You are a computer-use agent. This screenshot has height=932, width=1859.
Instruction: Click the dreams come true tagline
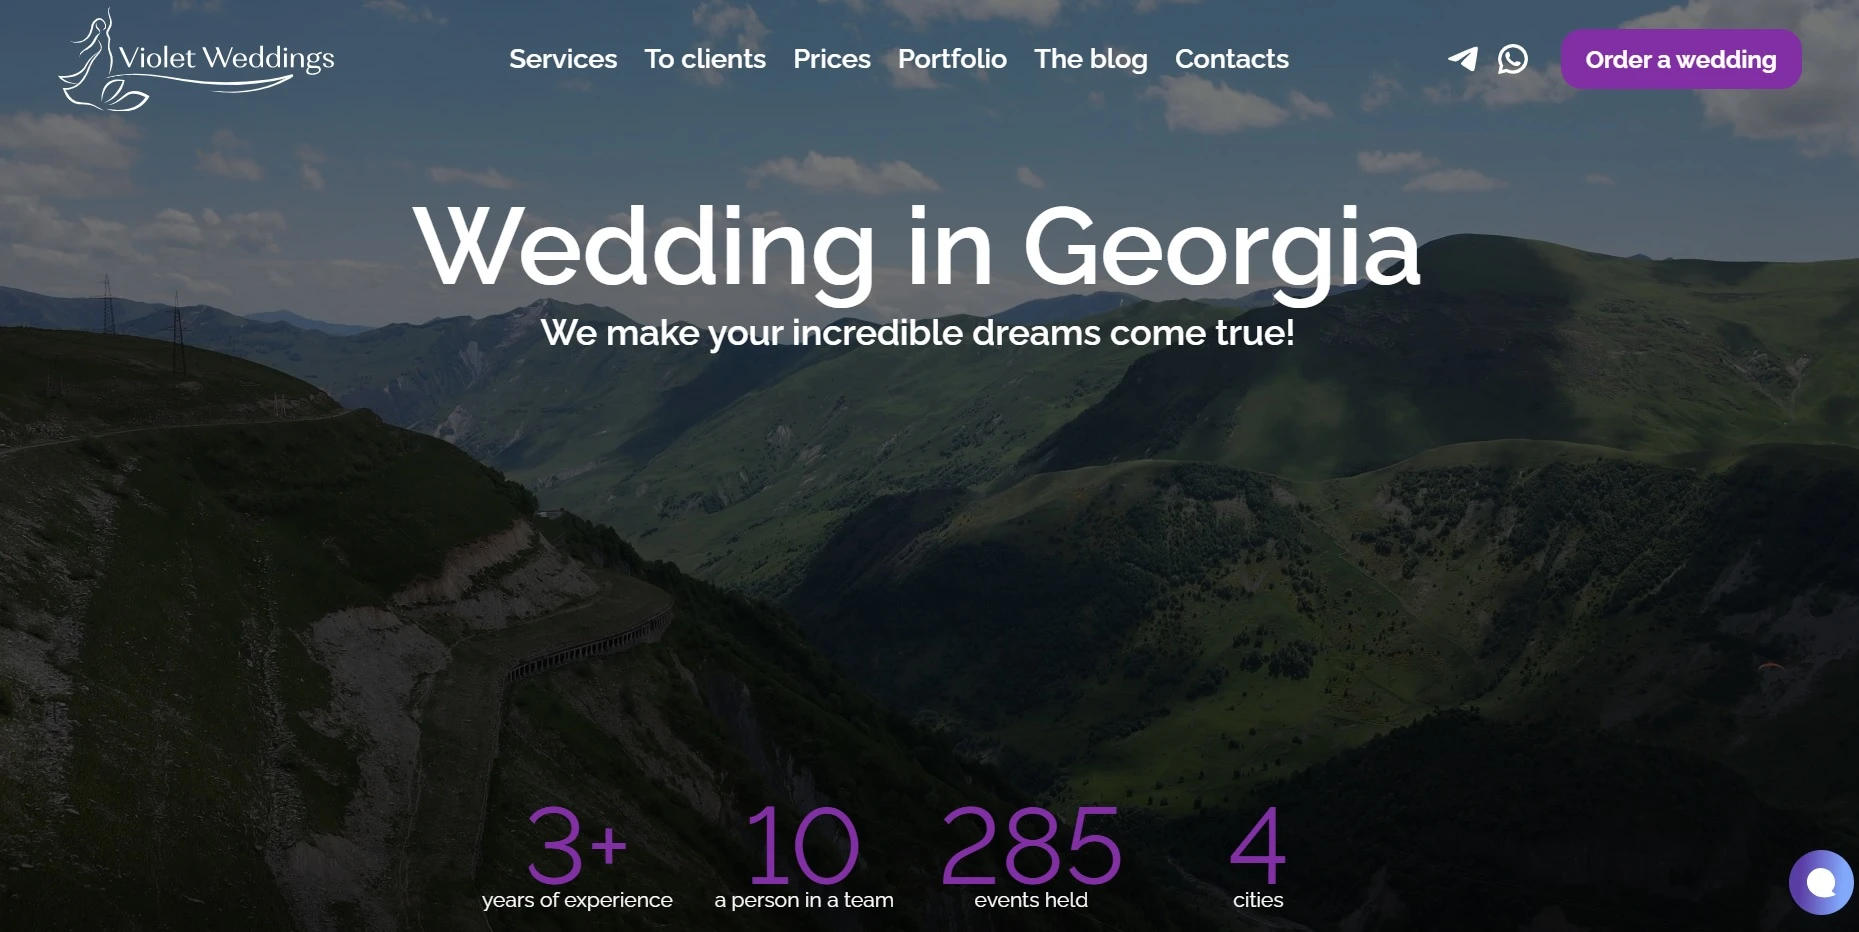coord(917,333)
